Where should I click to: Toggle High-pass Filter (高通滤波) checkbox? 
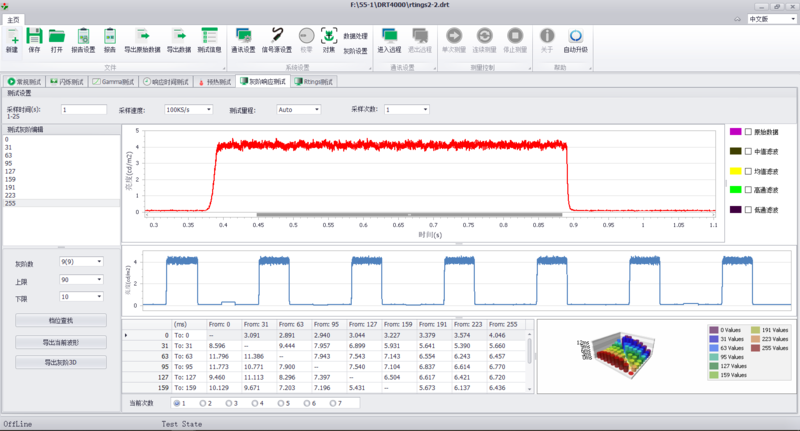(748, 190)
